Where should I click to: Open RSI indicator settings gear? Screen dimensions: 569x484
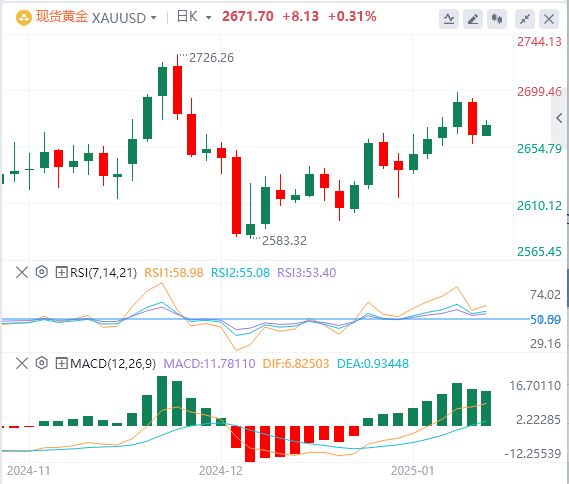click(x=42, y=272)
